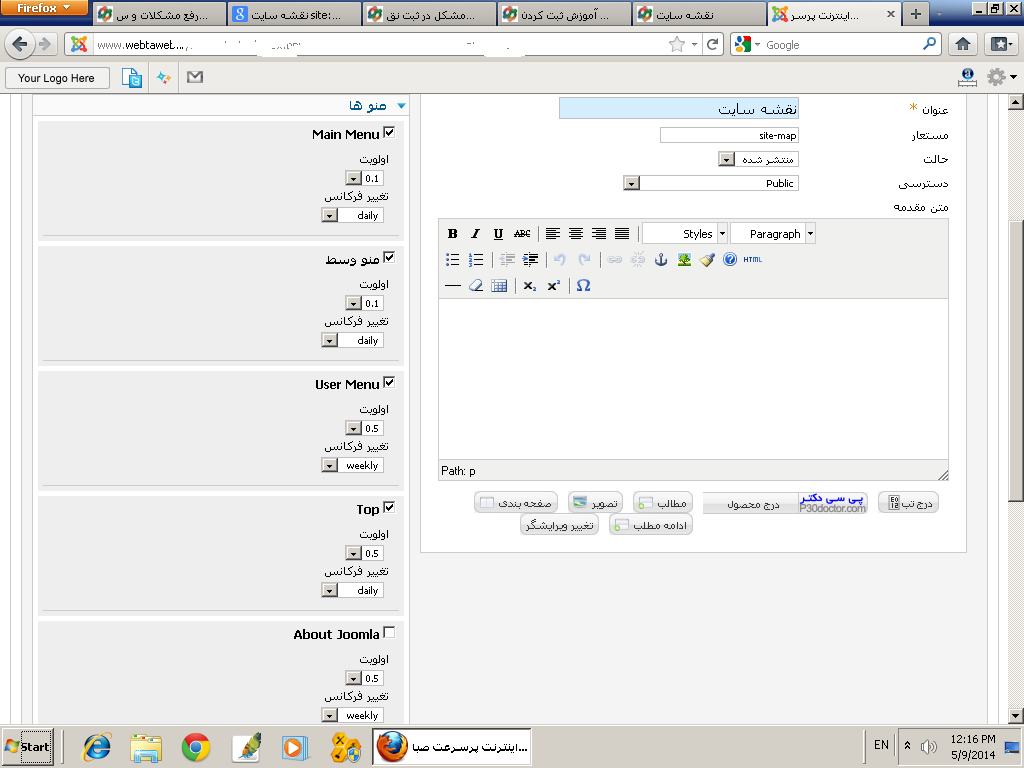Uncheck the User Menu checkbox

pyautogui.click(x=389, y=383)
